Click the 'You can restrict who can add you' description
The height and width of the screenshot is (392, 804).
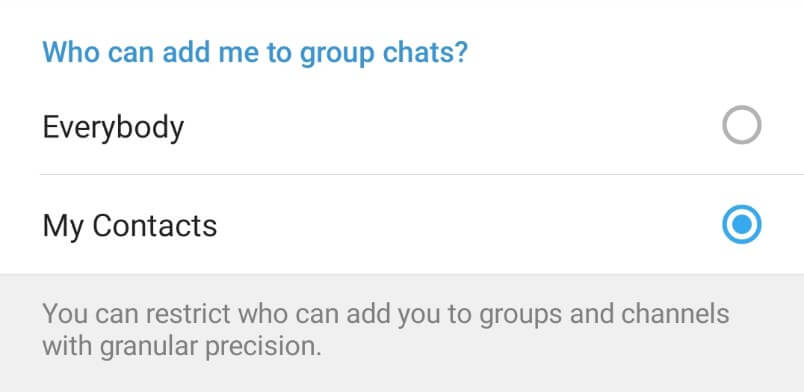386,330
